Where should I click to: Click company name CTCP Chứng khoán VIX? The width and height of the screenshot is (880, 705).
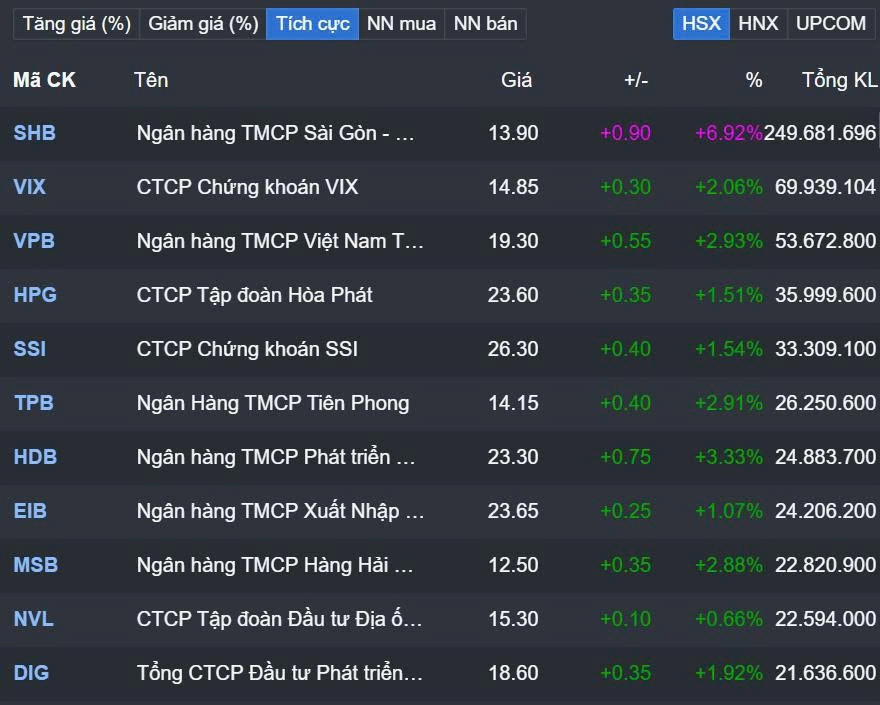tap(248, 187)
